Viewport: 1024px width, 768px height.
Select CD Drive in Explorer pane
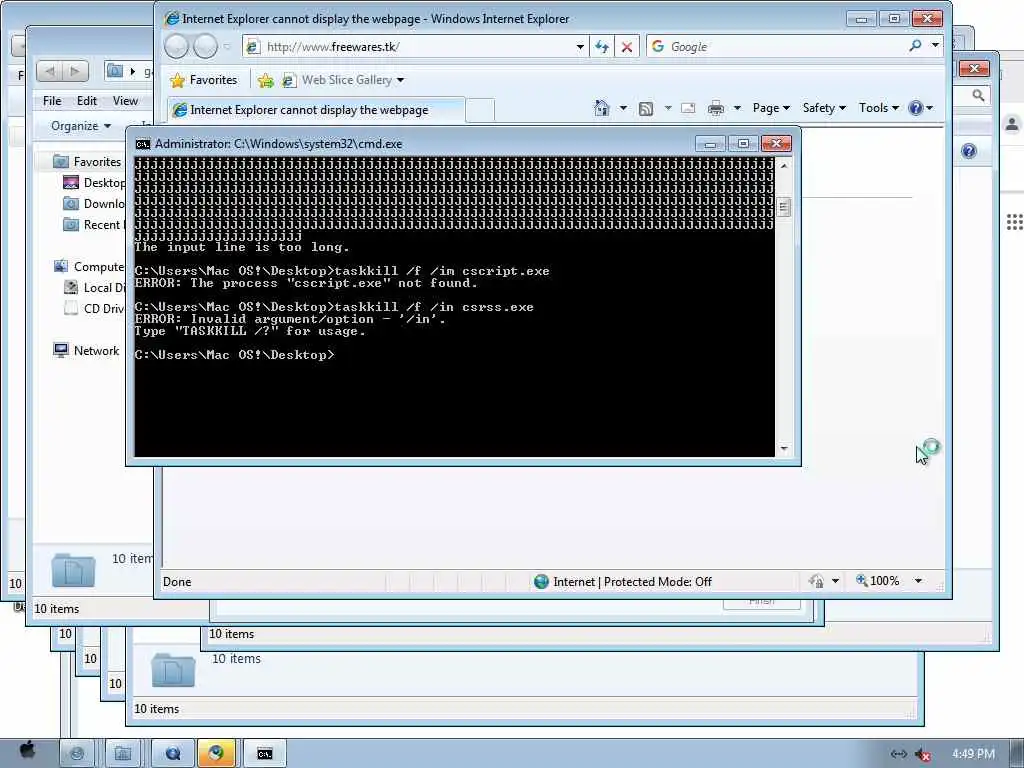(x=94, y=308)
